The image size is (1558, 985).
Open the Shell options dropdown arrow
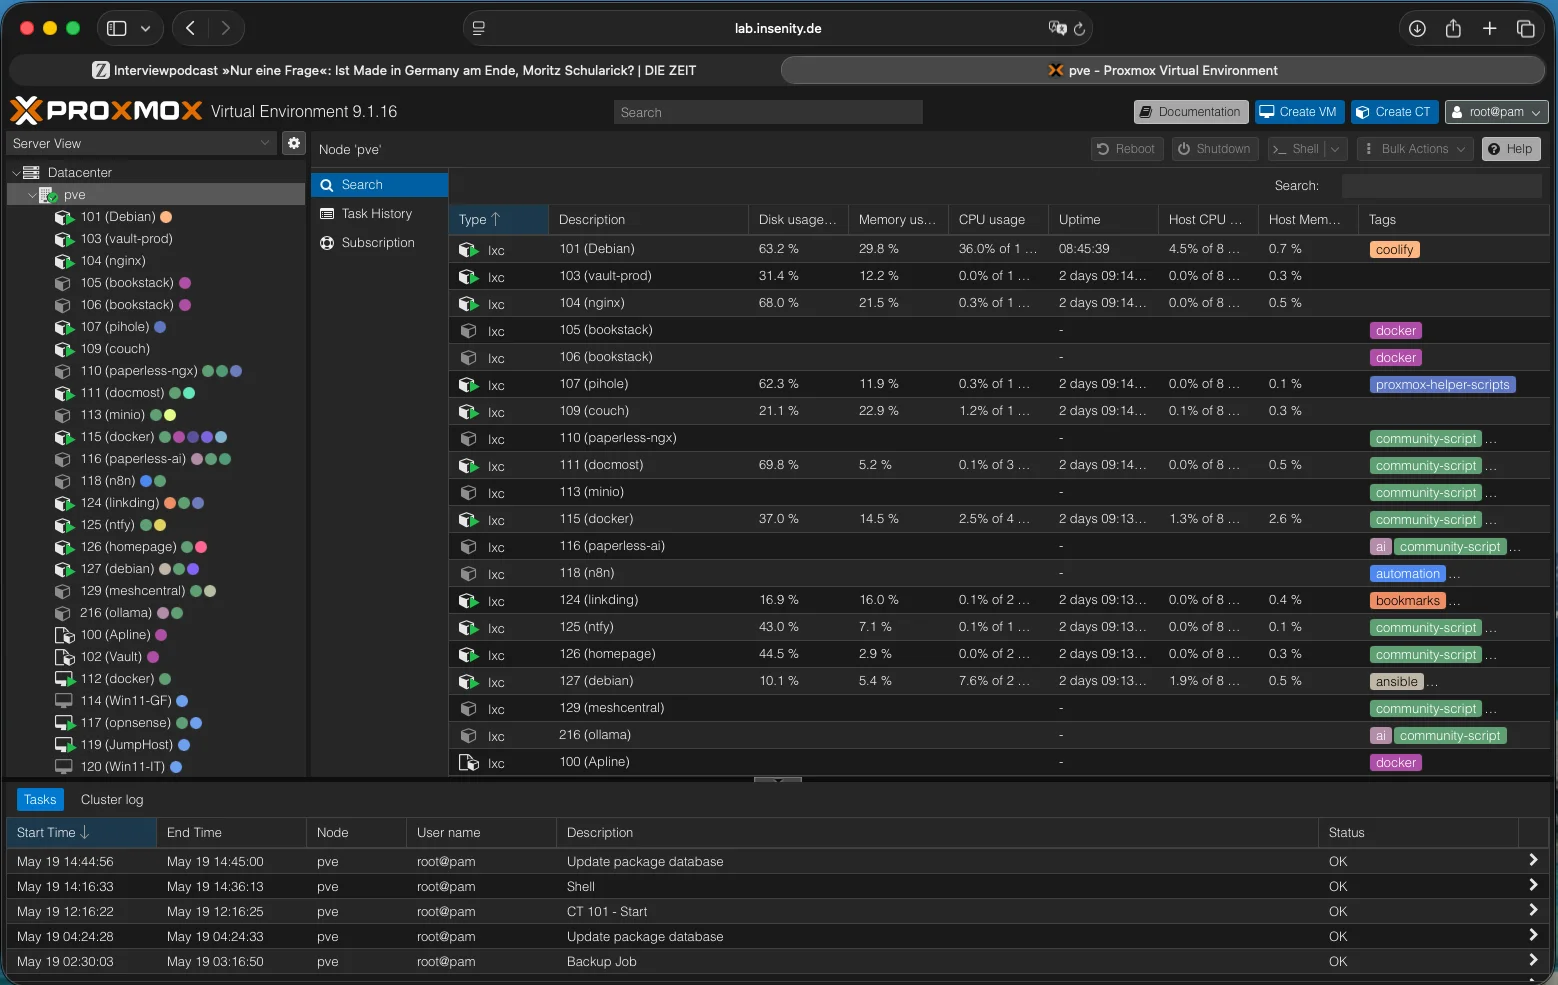(x=1335, y=149)
